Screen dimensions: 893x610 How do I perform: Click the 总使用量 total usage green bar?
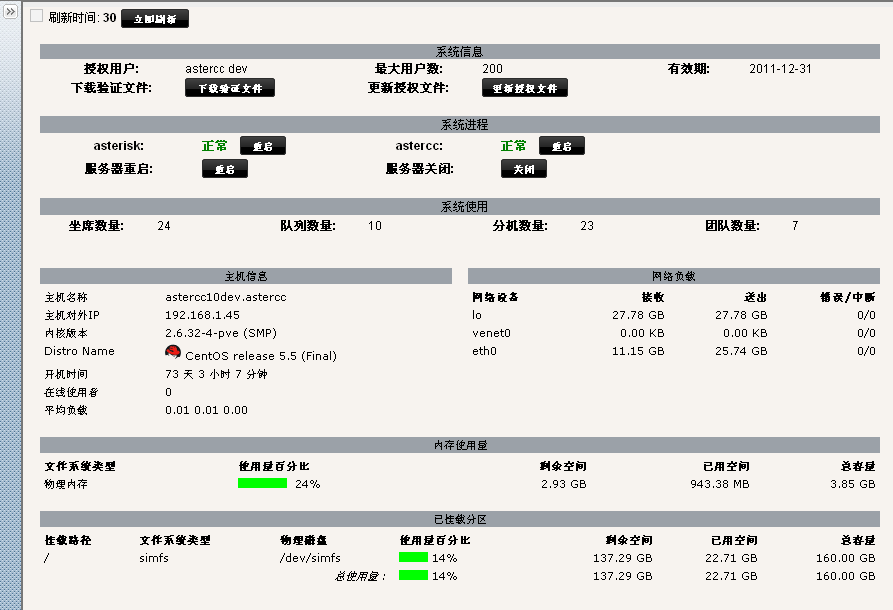tap(413, 576)
